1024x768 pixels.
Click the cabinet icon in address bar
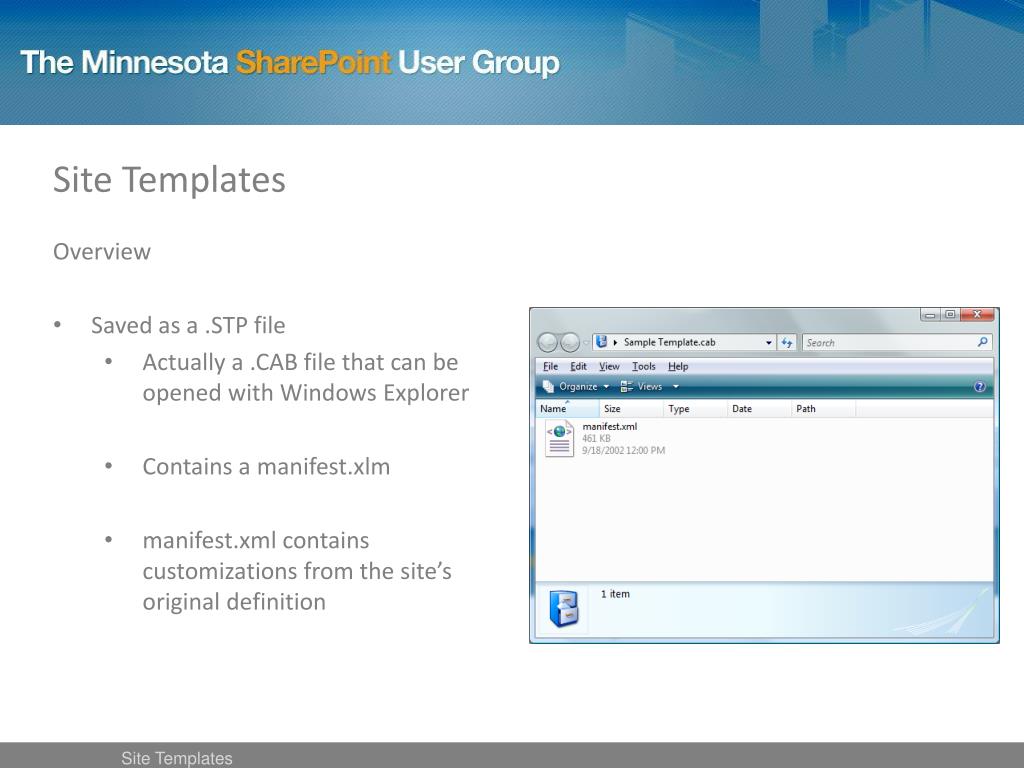pyautogui.click(x=602, y=342)
